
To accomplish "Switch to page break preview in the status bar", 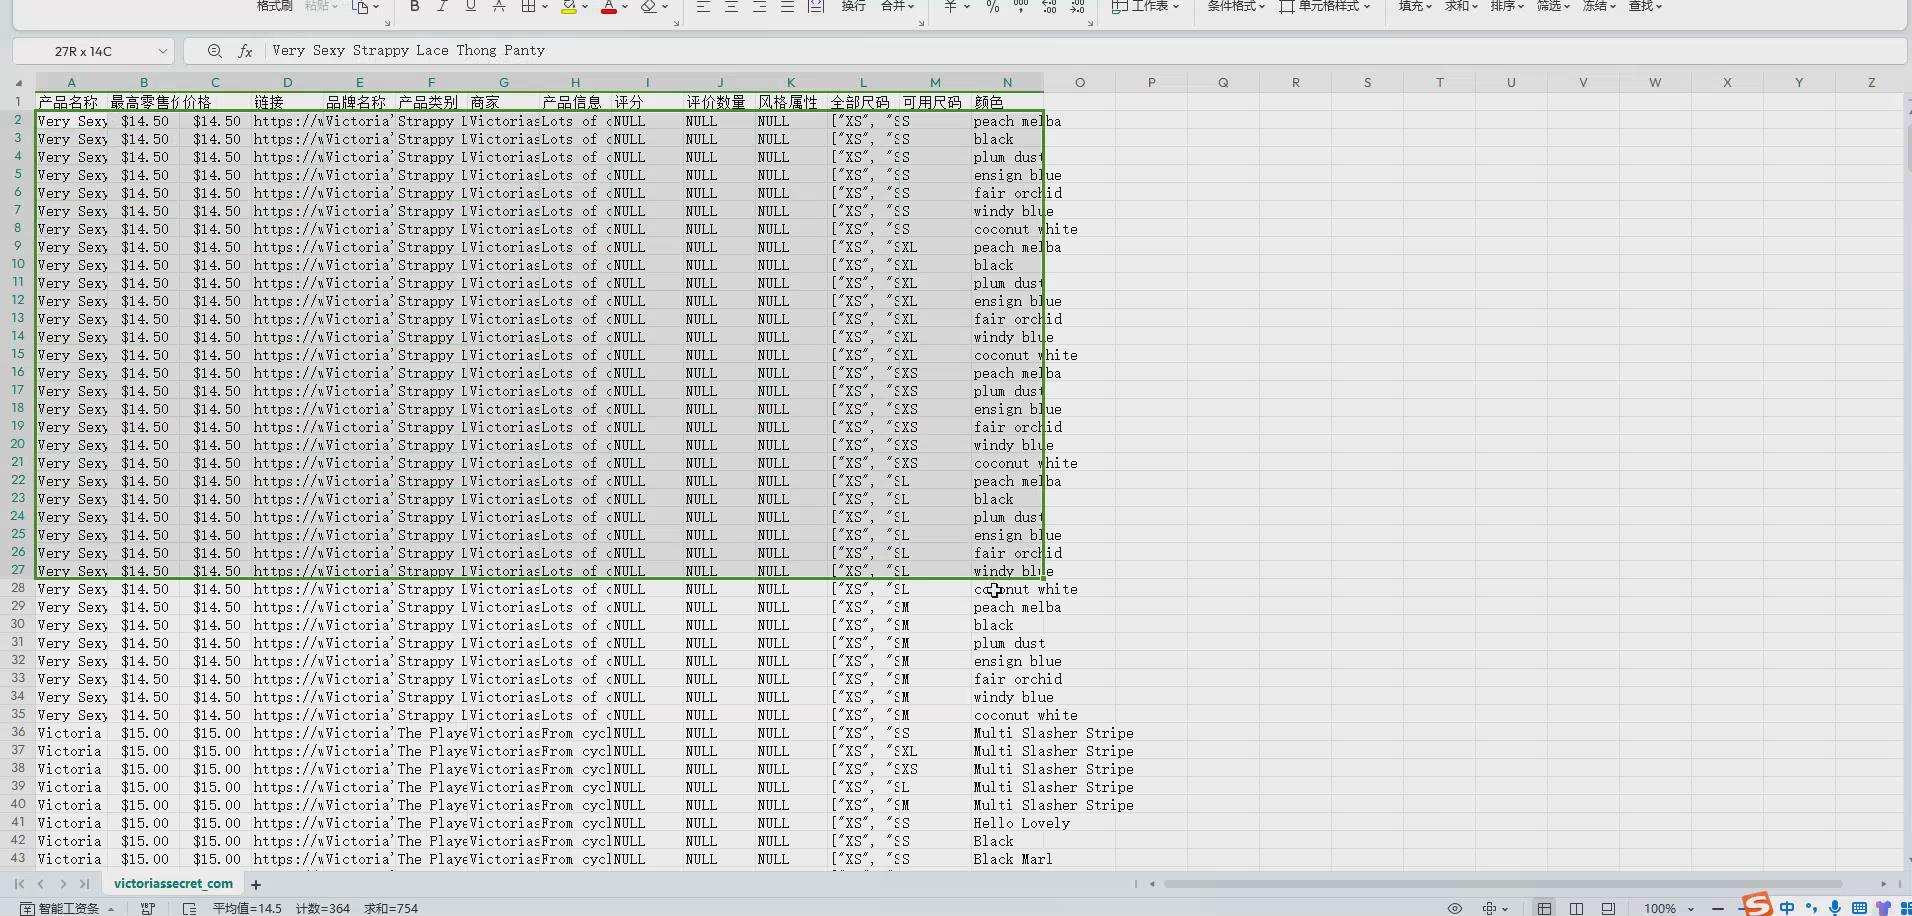I will click(x=1608, y=908).
